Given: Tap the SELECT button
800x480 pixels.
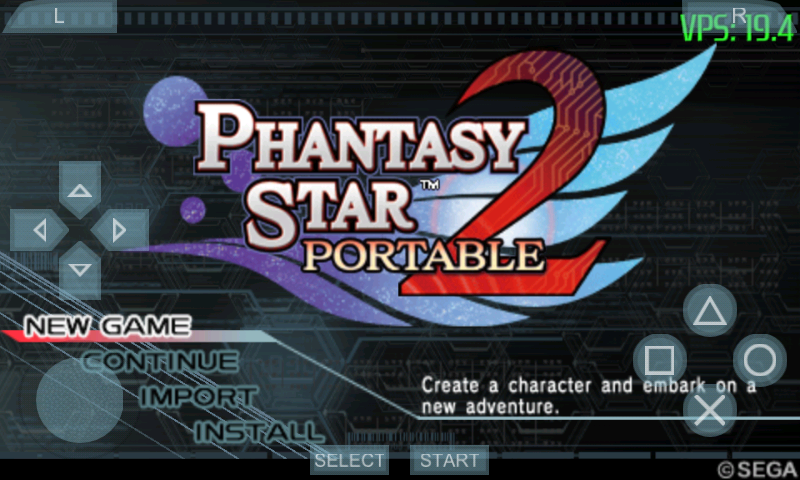Looking at the screenshot, I should [x=349, y=460].
